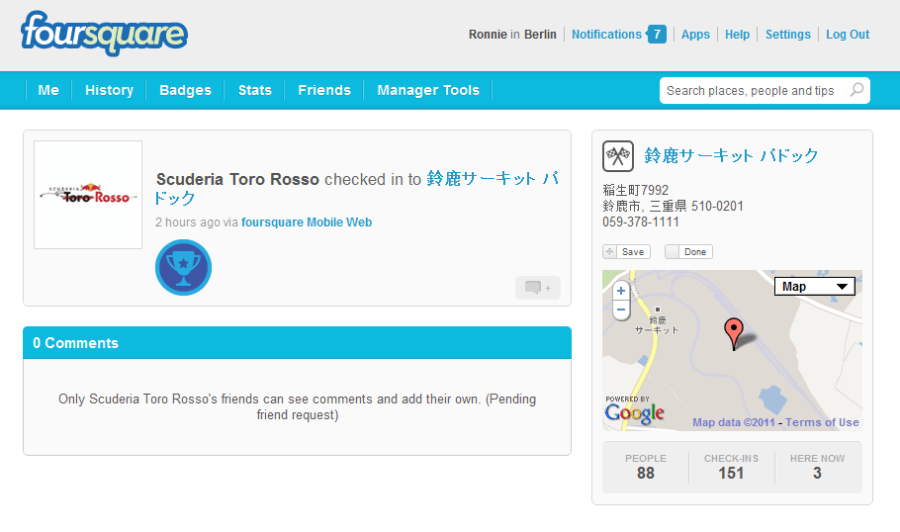Open the Help link
900x532 pixels.
pos(737,34)
